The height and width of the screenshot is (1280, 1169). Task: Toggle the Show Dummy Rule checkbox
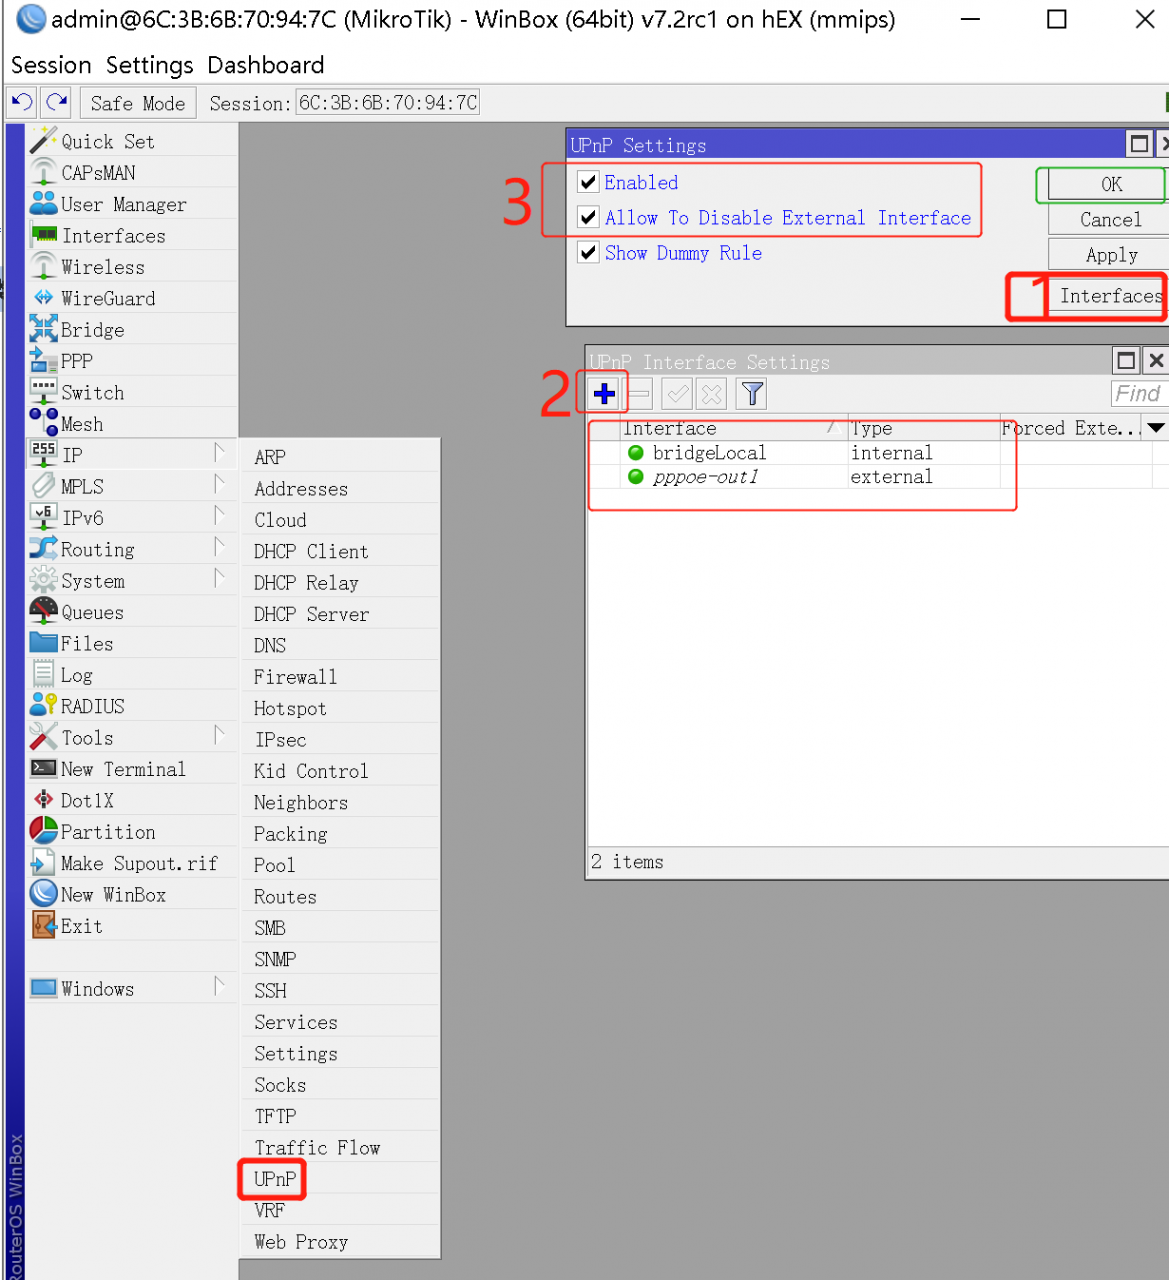click(588, 252)
